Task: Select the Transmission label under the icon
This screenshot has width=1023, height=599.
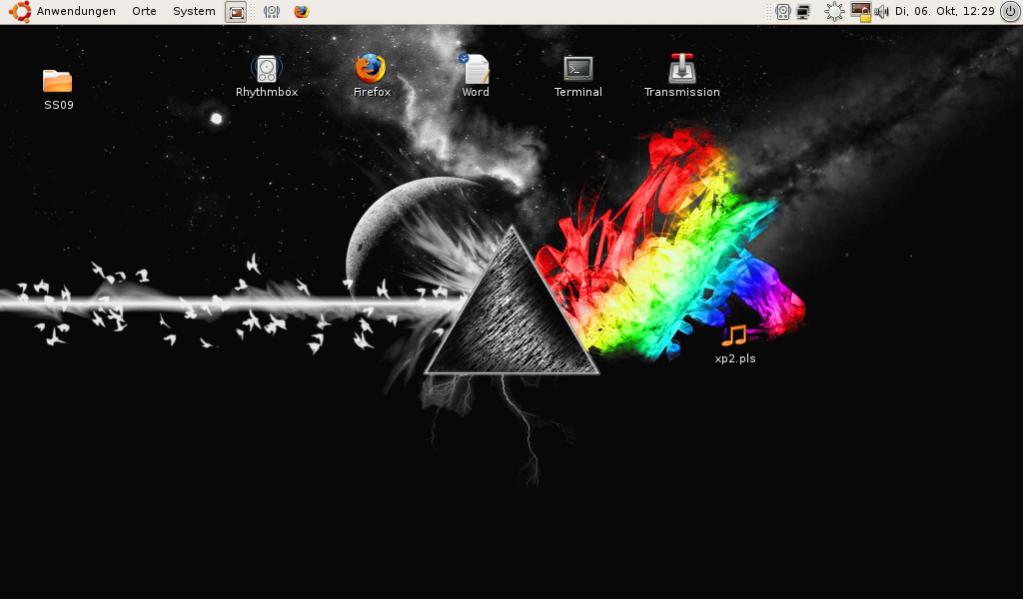Action: [682, 92]
